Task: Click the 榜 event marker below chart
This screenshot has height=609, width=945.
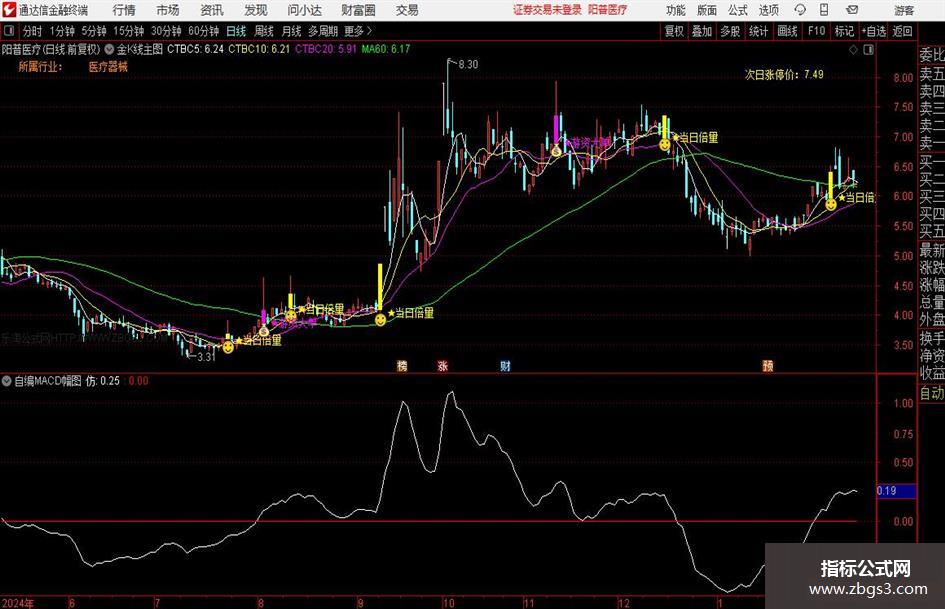Action: coord(402,365)
